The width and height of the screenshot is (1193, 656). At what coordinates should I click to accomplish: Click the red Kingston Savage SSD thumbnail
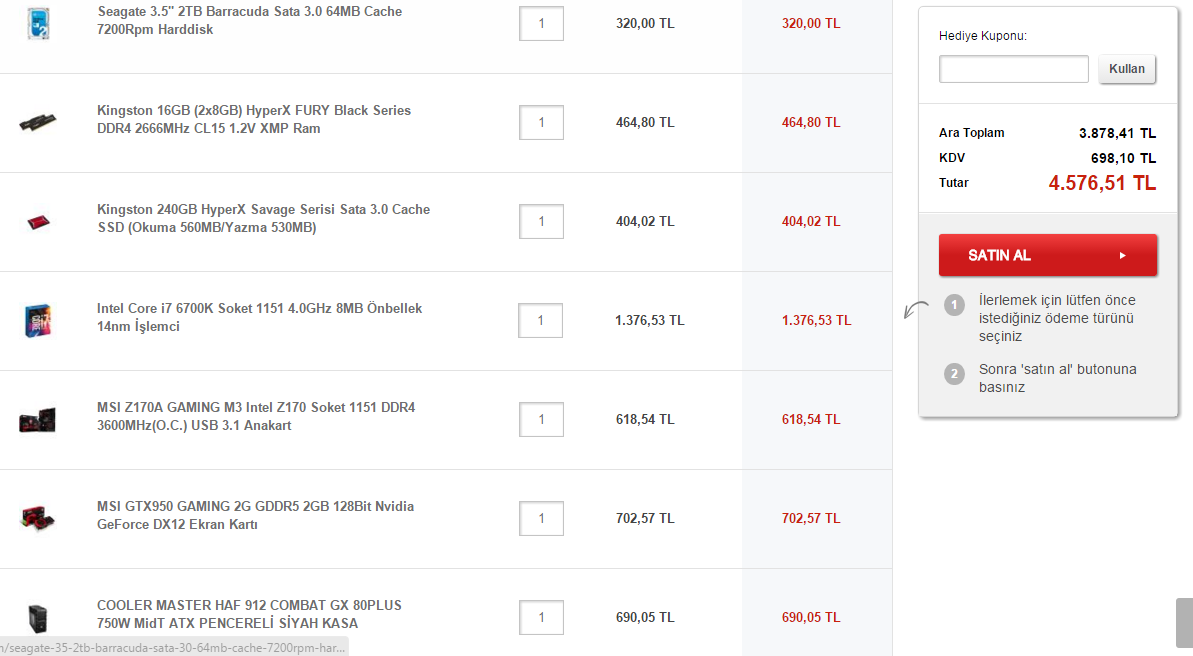38,221
